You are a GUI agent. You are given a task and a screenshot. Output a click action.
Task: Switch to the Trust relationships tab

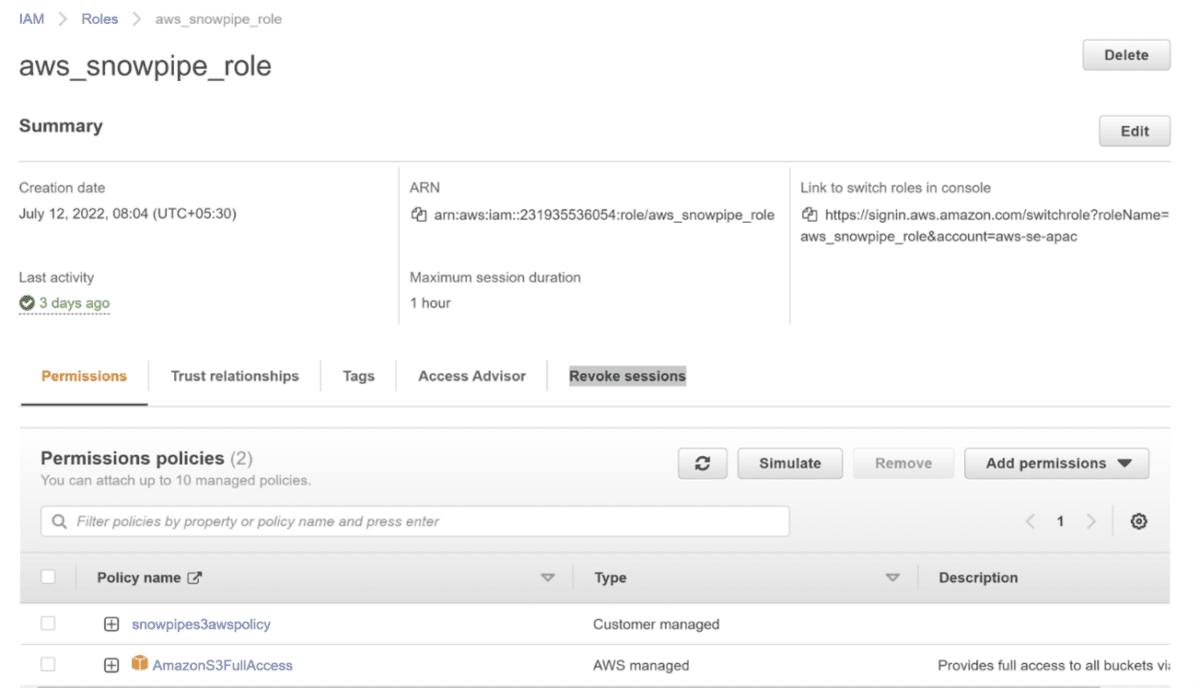click(235, 376)
